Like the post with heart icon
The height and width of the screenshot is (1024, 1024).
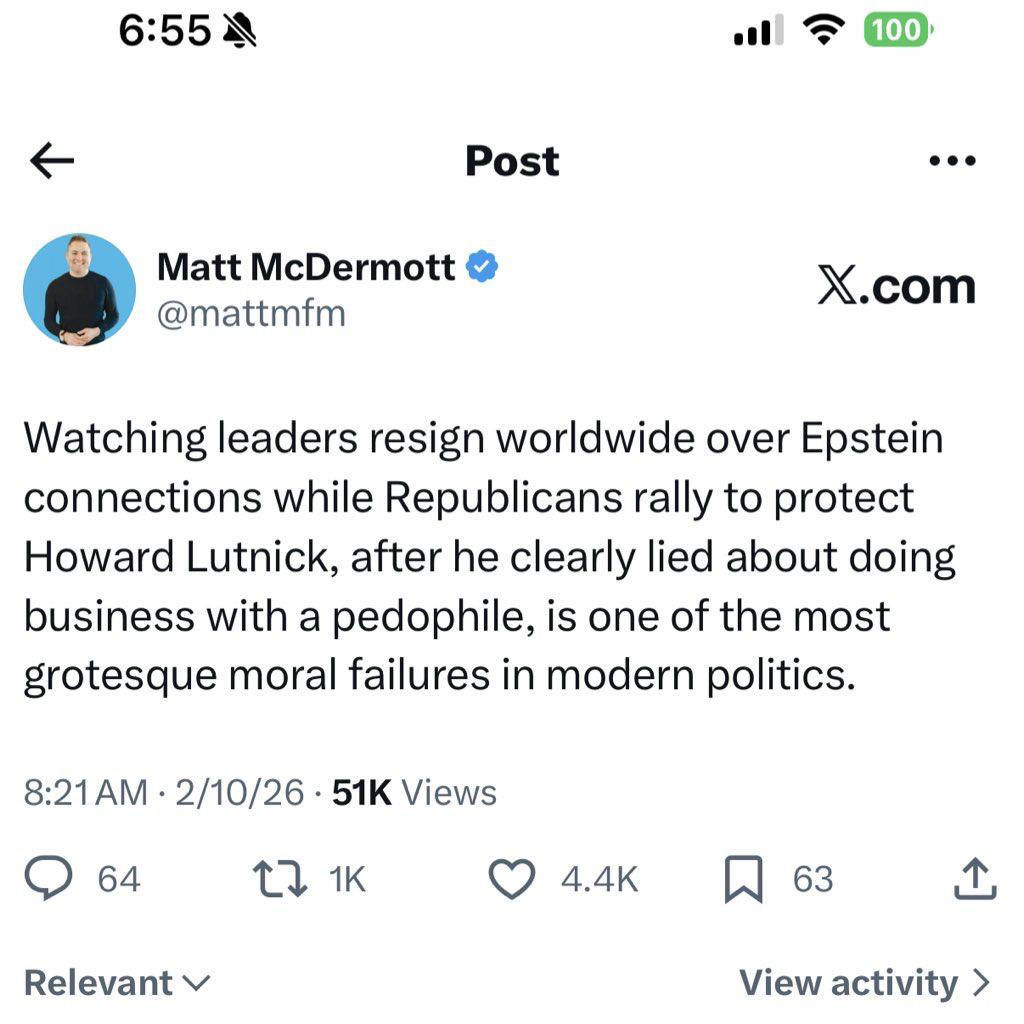(513, 879)
